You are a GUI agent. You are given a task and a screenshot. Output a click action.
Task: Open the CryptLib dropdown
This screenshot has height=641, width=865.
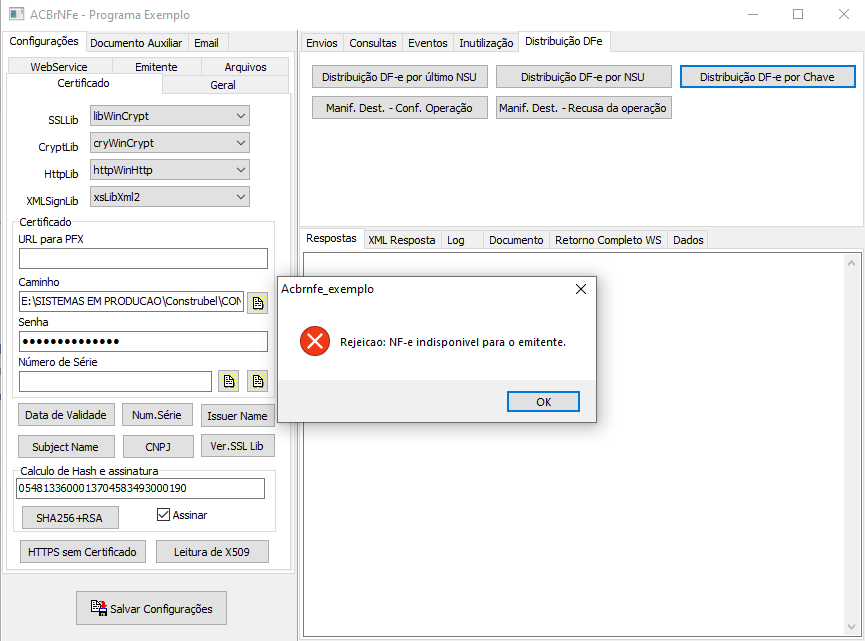coord(170,143)
